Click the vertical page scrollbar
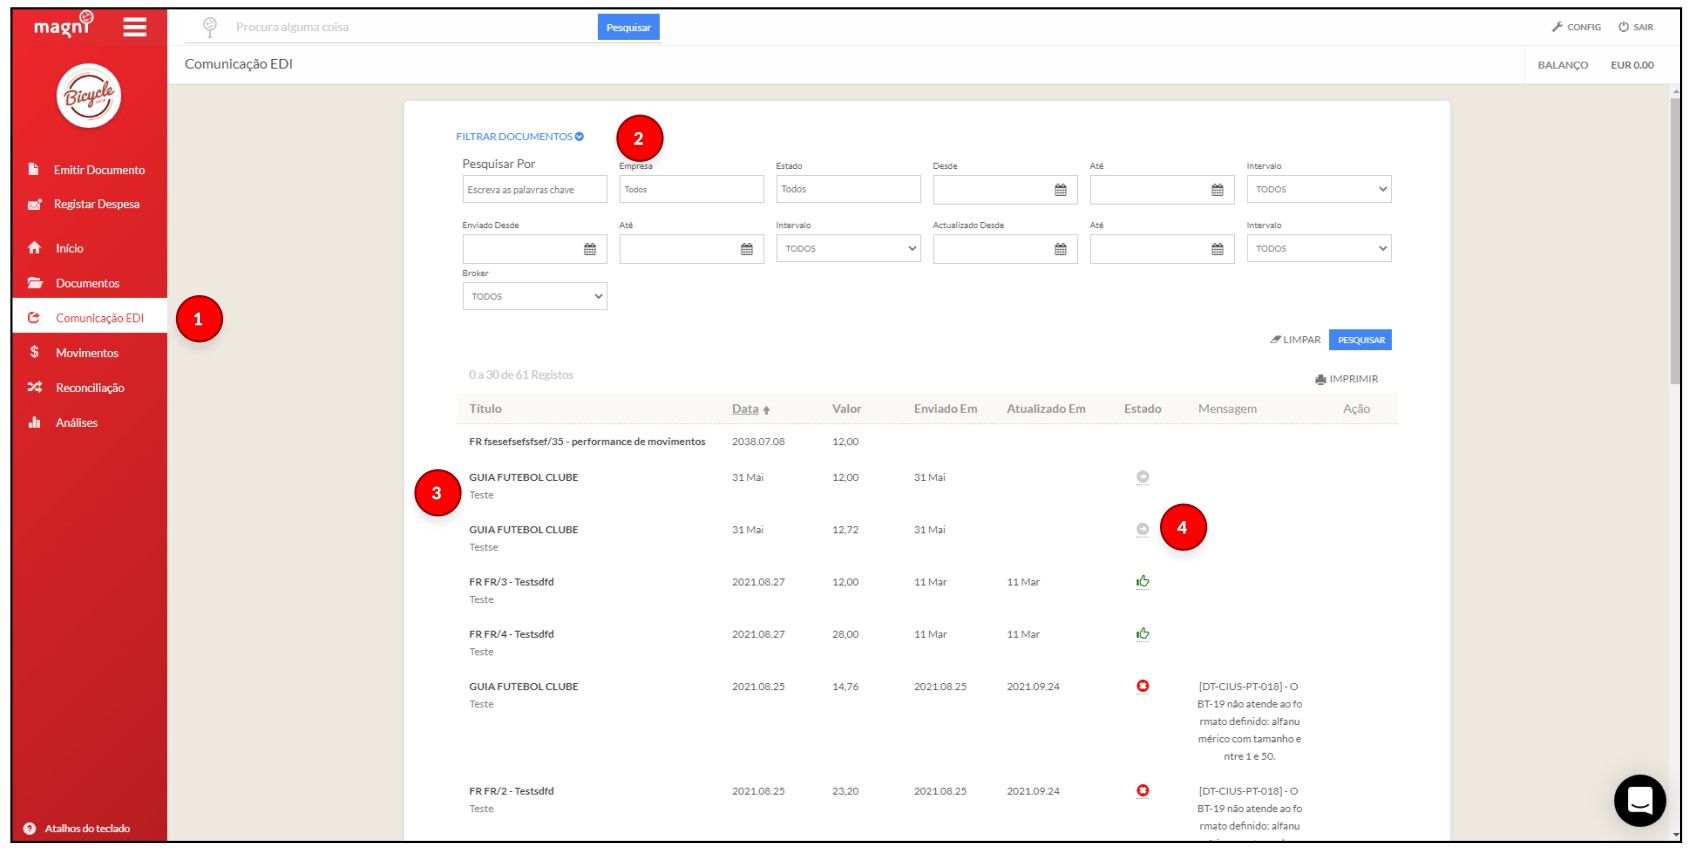The height and width of the screenshot is (852, 1689). pos(1675,240)
